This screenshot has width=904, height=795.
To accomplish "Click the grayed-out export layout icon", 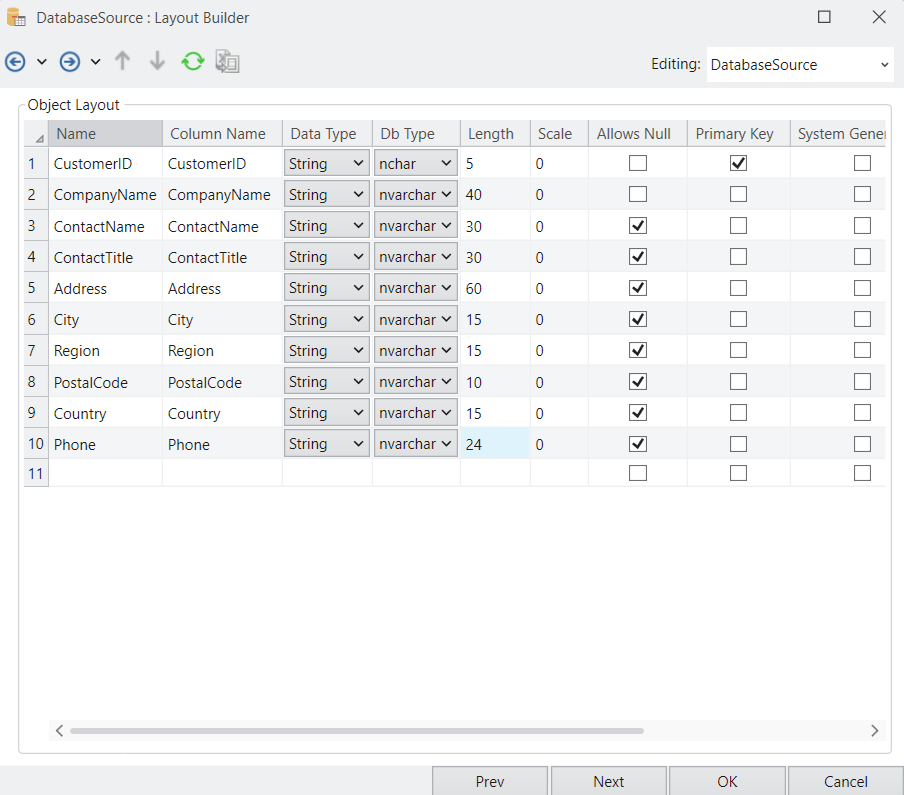I will tap(228, 62).
